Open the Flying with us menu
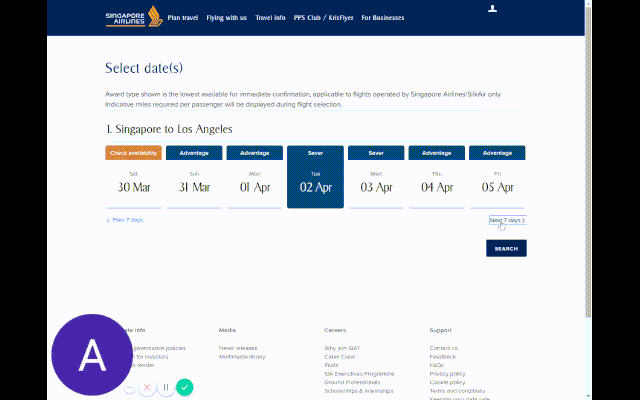This screenshot has height=400, width=640. [227, 17]
